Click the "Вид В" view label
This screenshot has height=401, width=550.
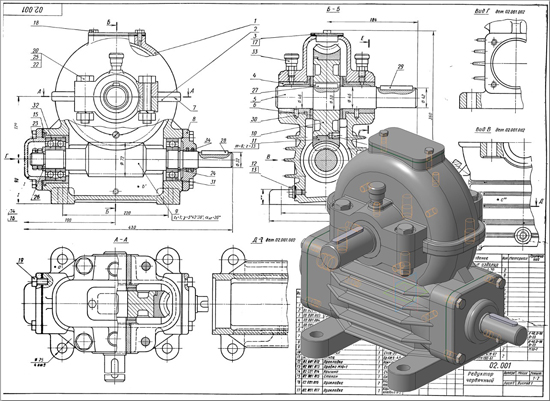482,129
